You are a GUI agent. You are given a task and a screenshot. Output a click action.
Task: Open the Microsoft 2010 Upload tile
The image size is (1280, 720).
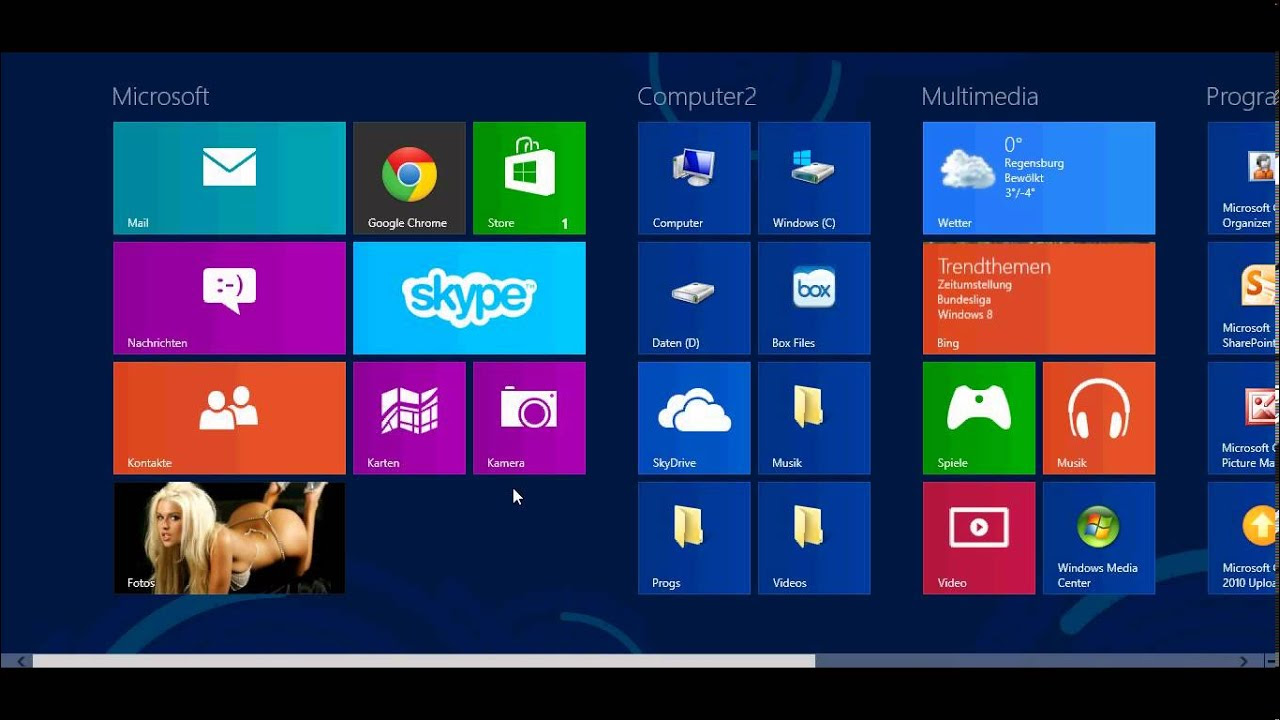tap(1244, 538)
